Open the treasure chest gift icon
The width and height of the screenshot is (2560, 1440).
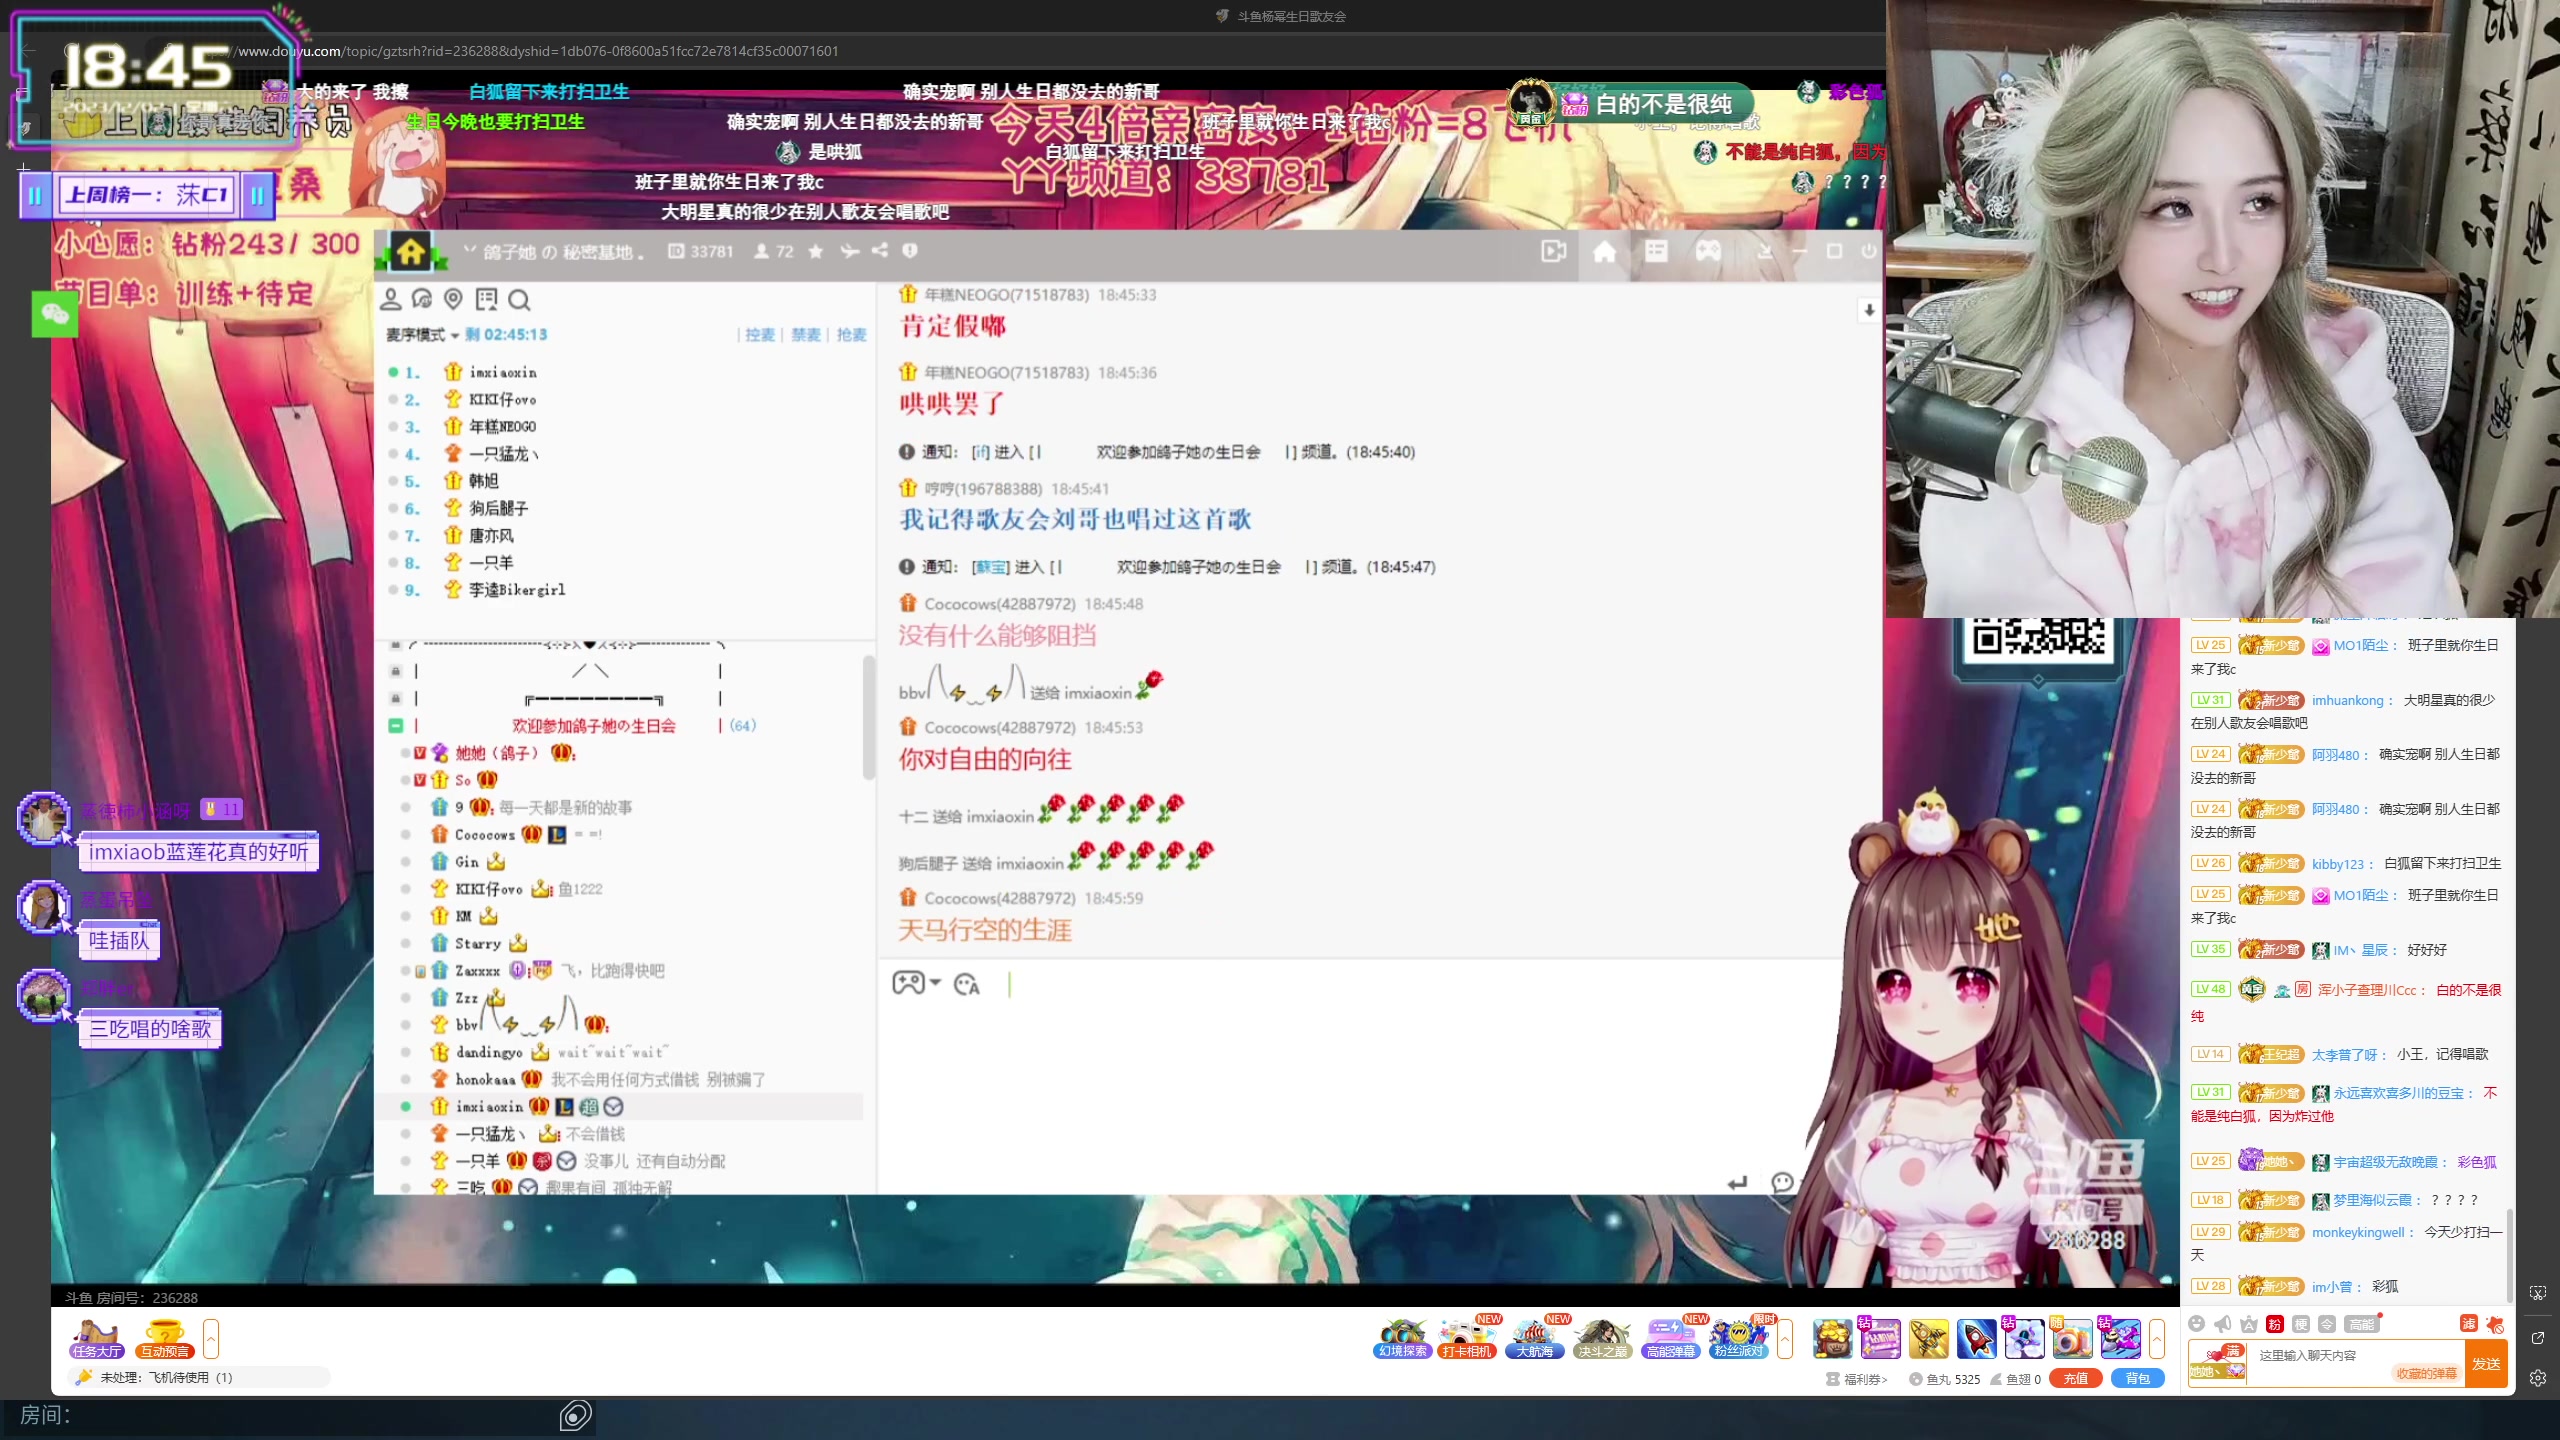1832,1338
